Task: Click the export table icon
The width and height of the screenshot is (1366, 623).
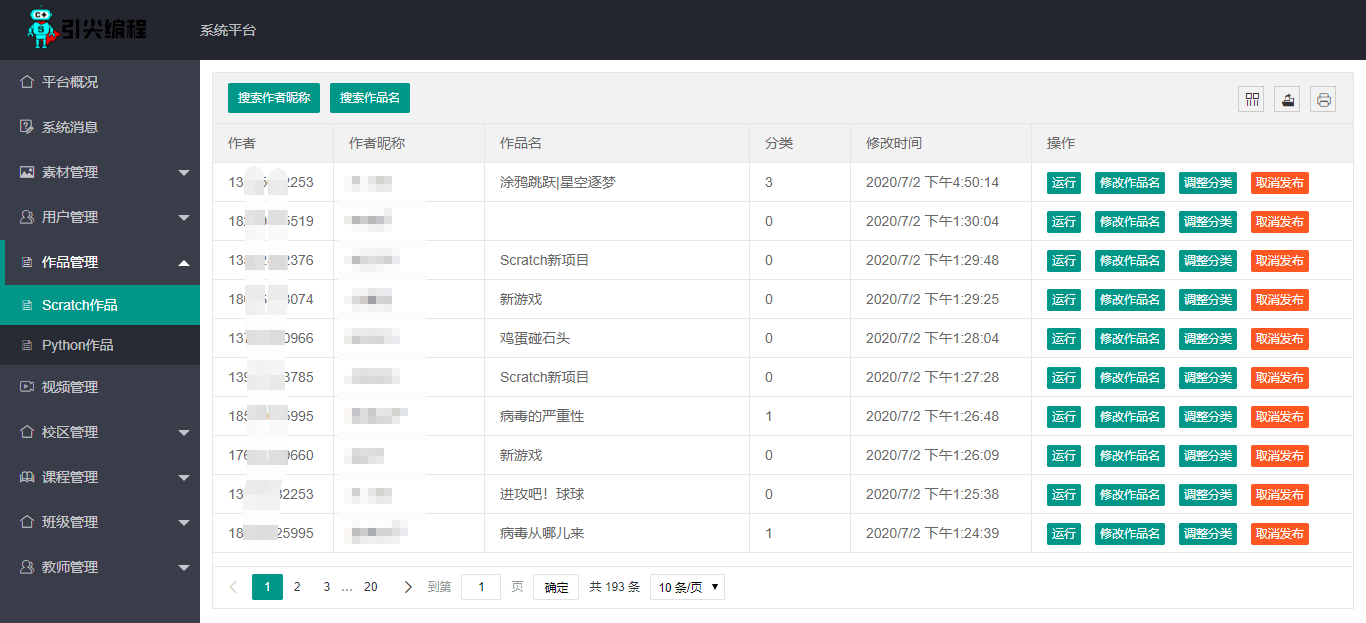Action: pos(1287,99)
